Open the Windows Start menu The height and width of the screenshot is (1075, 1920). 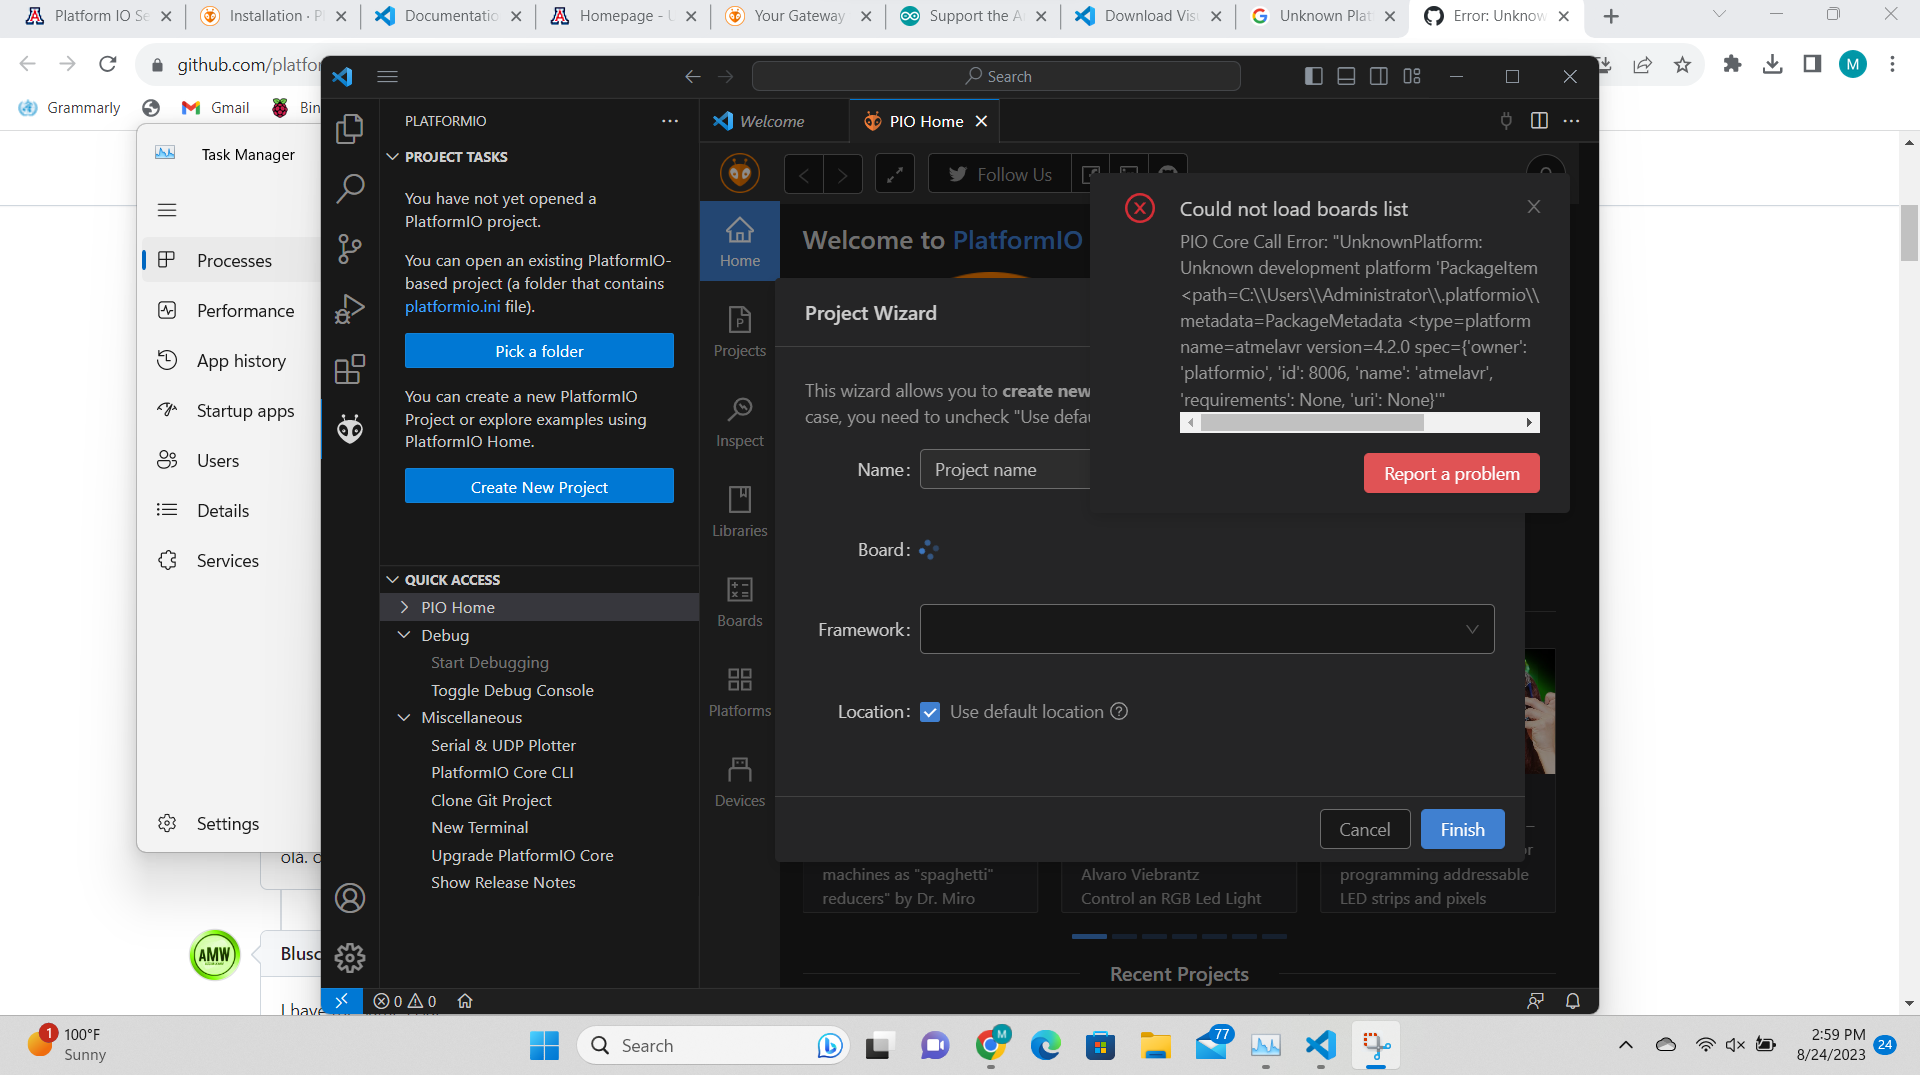tap(544, 1045)
